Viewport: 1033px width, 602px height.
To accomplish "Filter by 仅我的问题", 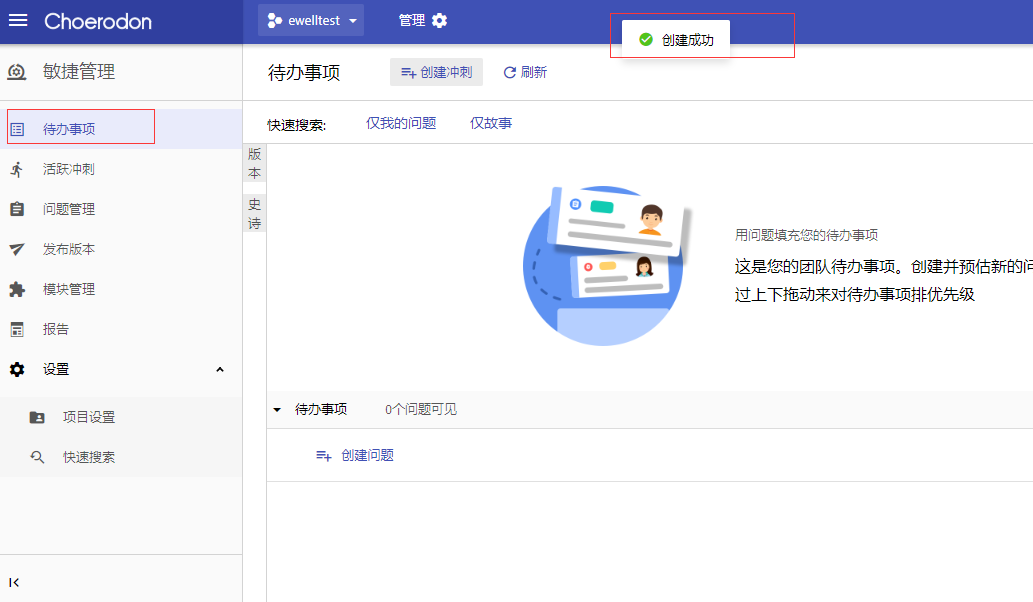I will point(401,123).
